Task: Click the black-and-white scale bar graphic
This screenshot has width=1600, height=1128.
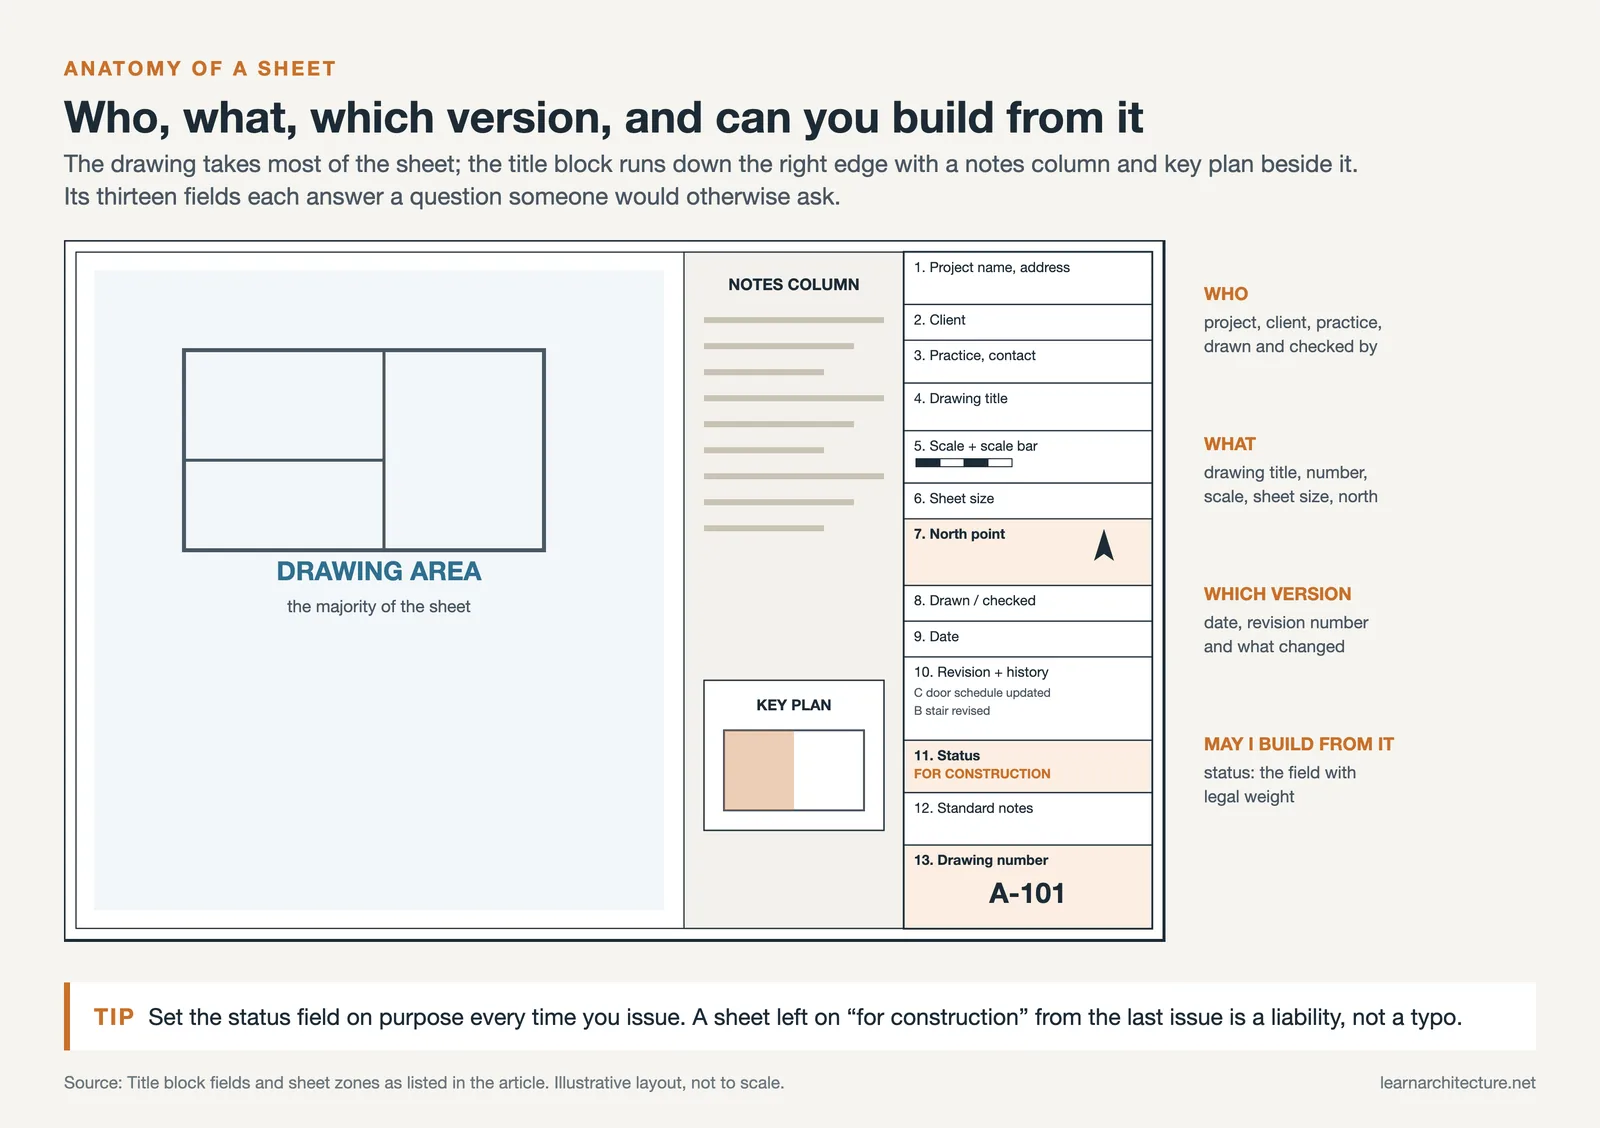Action: 963,463
